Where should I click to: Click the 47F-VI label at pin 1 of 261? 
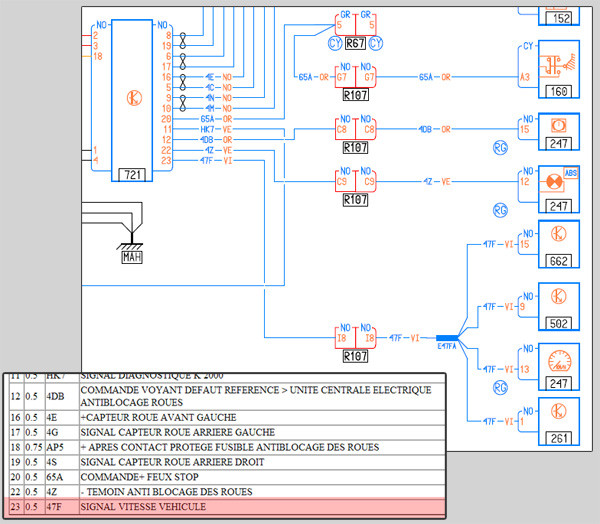498,422
